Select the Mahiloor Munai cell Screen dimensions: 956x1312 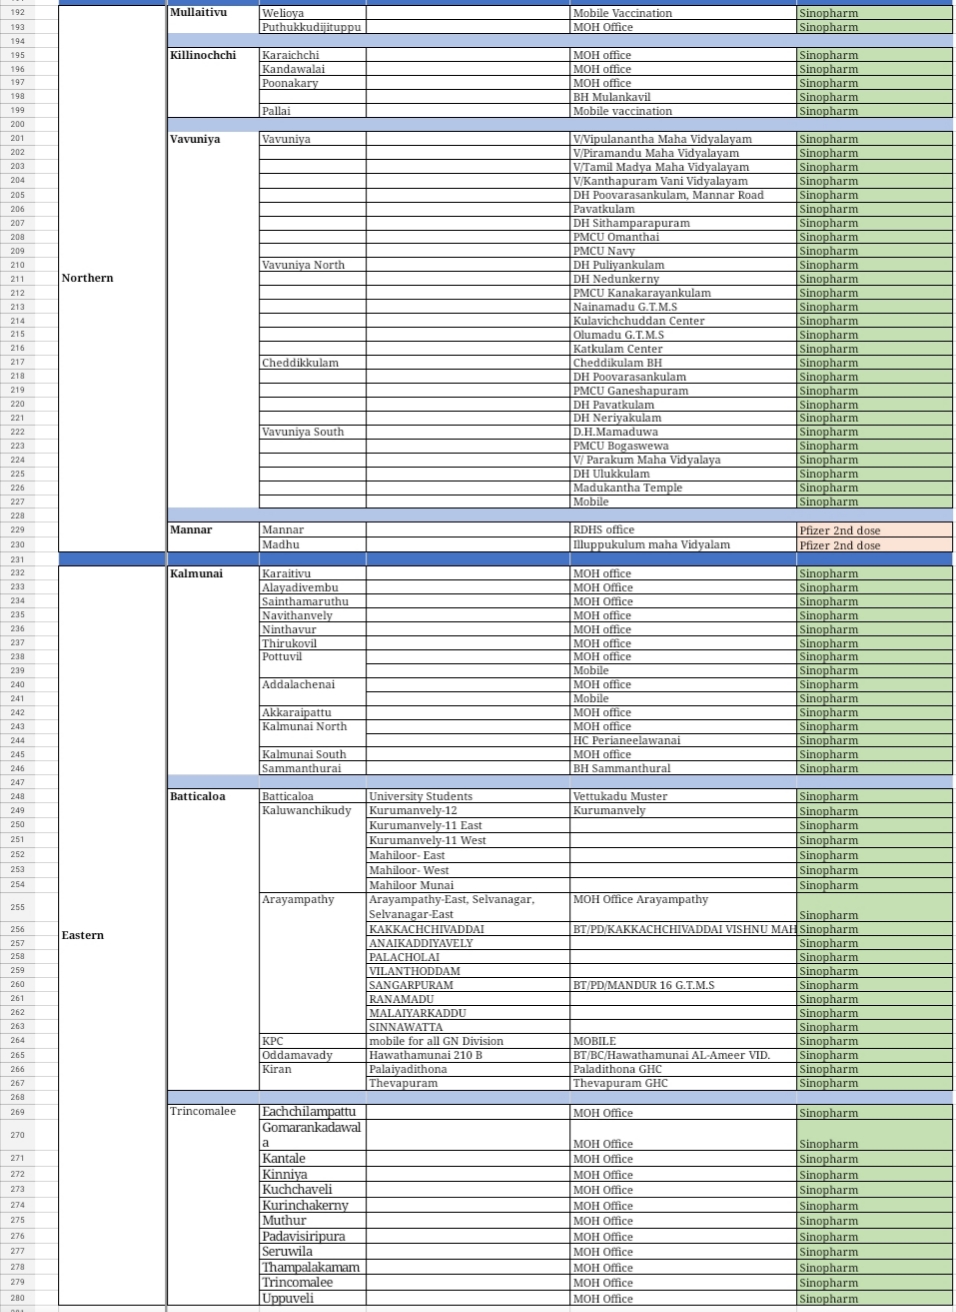click(x=468, y=885)
